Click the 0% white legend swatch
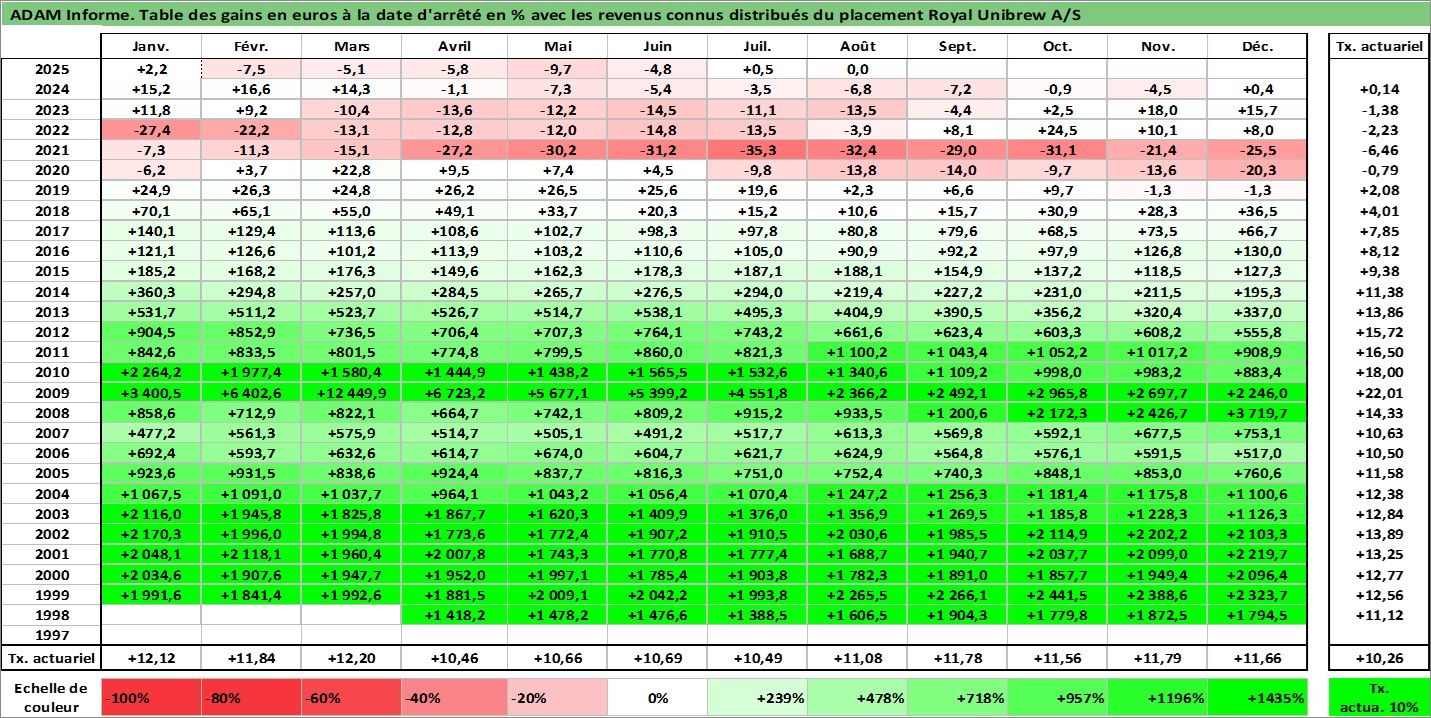The image size is (1431, 718). click(658, 697)
